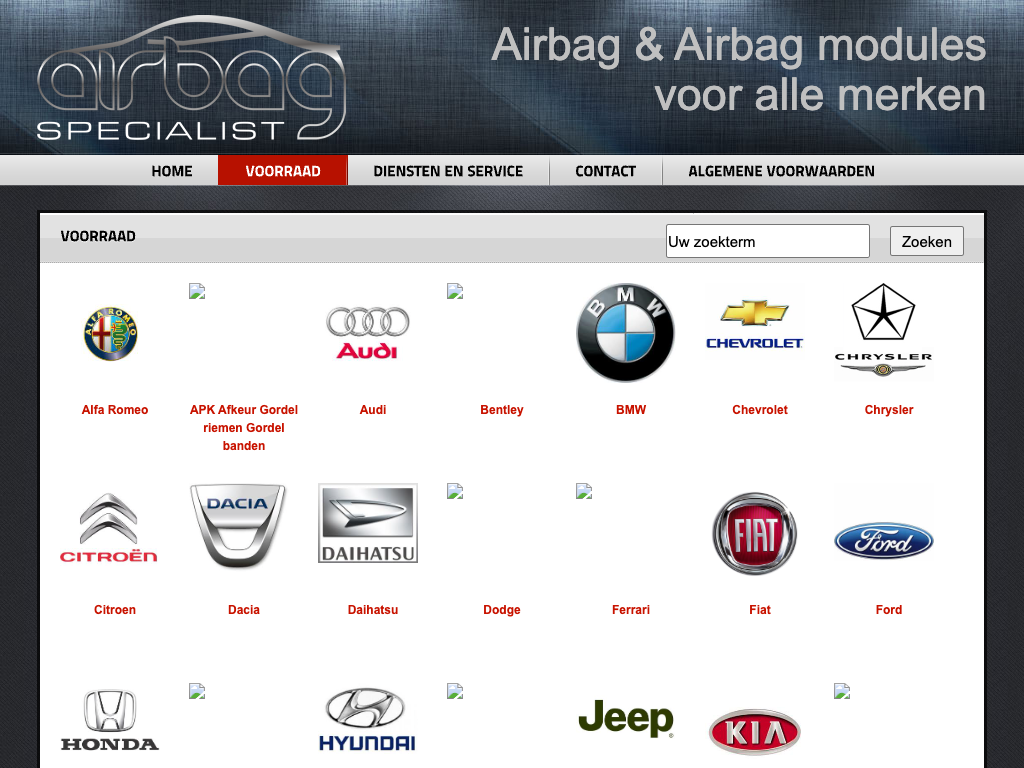The width and height of the screenshot is (1024, 768).
Task: Click the Chrysler star logo
Action: pyautogui.click(x=883, y=331)
